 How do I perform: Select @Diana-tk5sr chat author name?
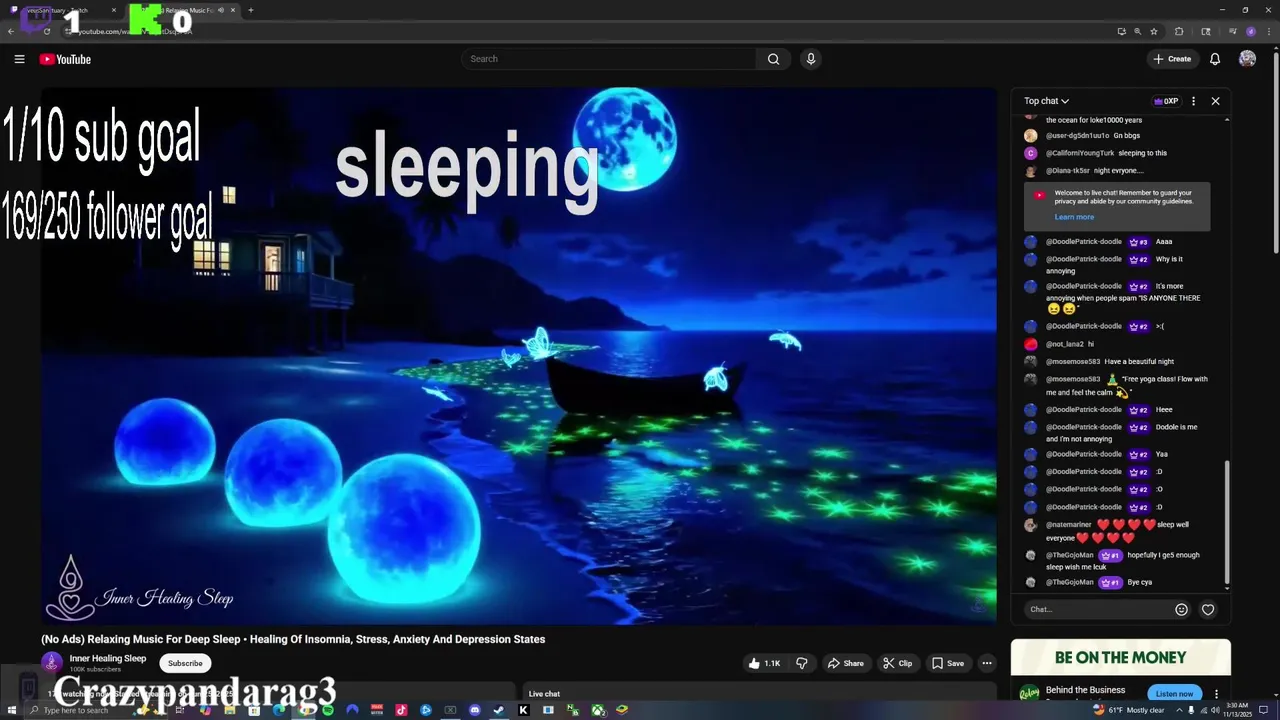point(1068,171)
